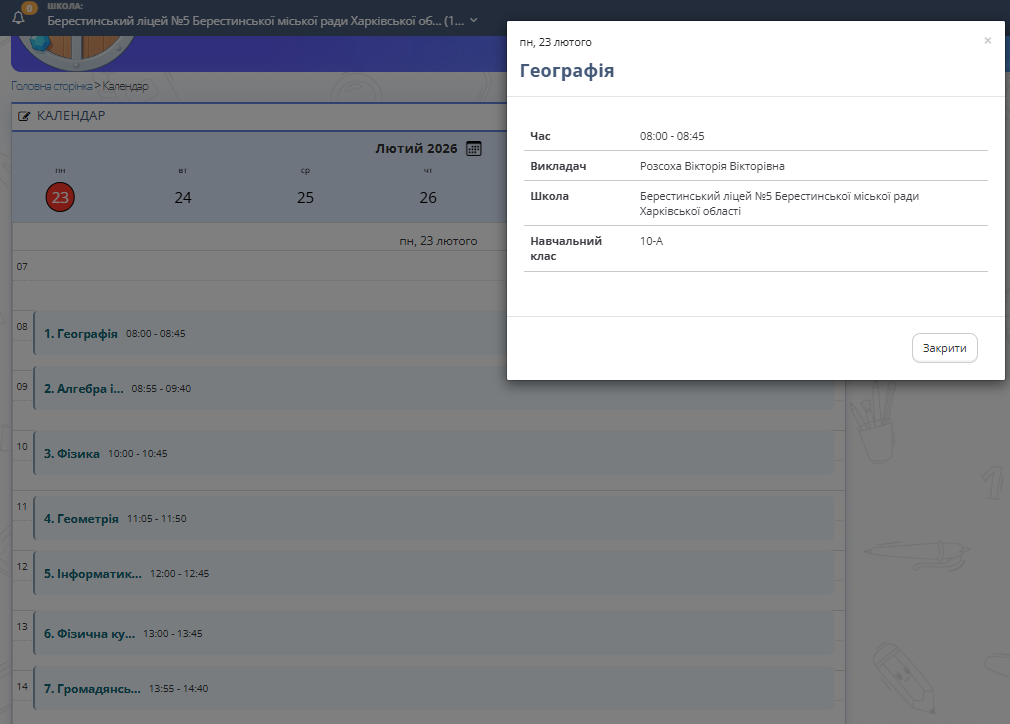Open the notifications bell icon
This screenshot has width=1010, height=724.
pos(18,17)
